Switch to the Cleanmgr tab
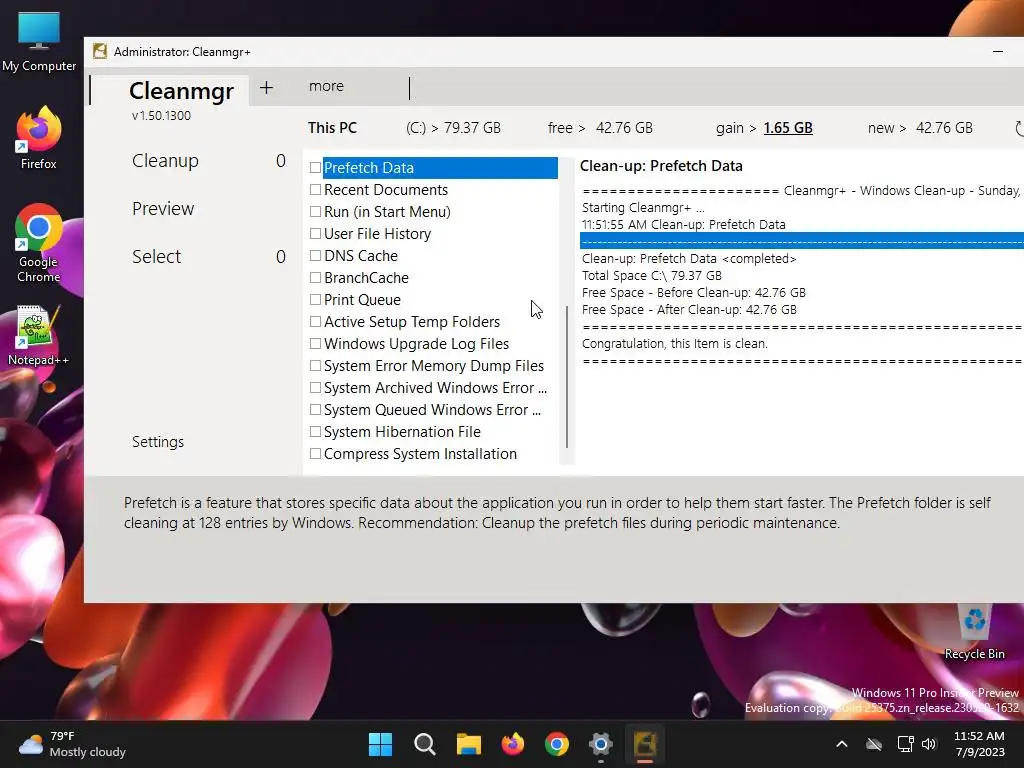This screenshot has width=1024, height=768. 181,91
